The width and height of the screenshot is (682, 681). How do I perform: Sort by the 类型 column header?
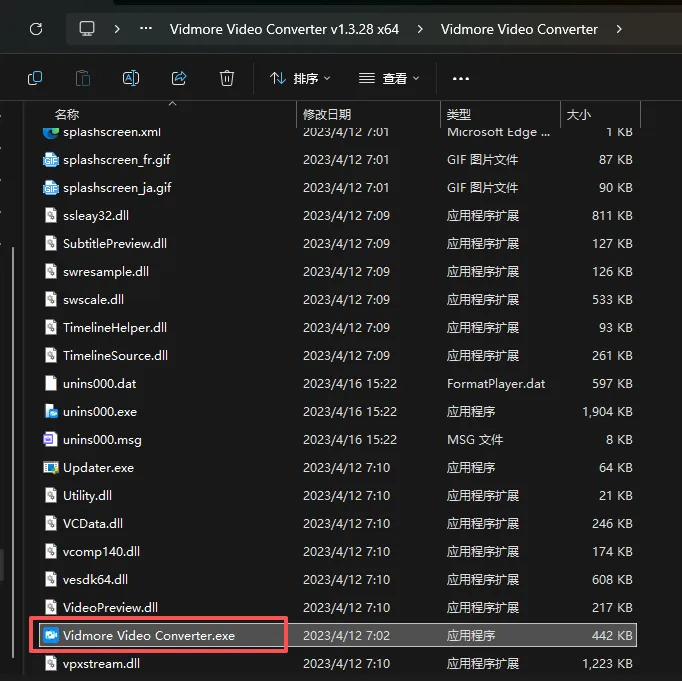point(459,114)
